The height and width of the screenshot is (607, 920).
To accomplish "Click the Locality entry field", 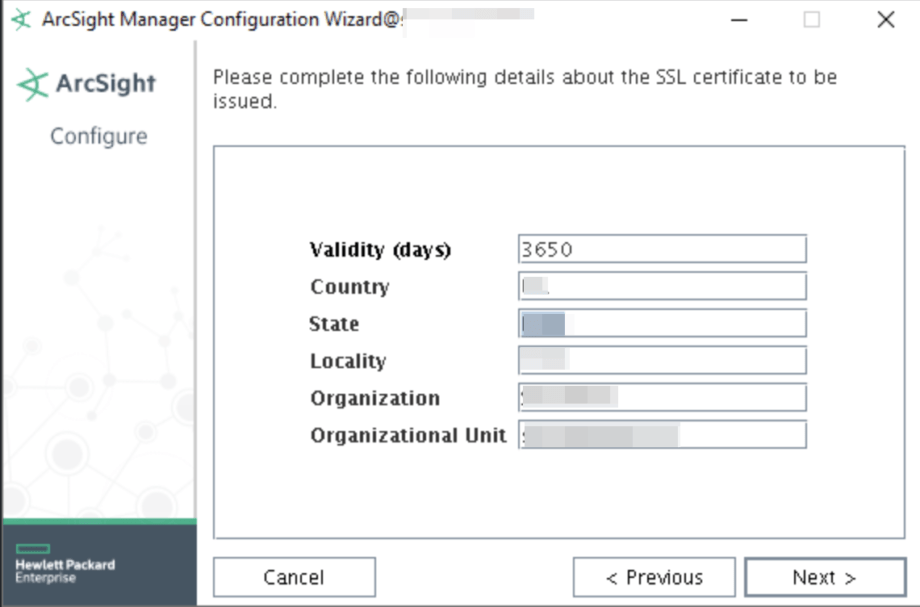I will [x=660, y=360].
